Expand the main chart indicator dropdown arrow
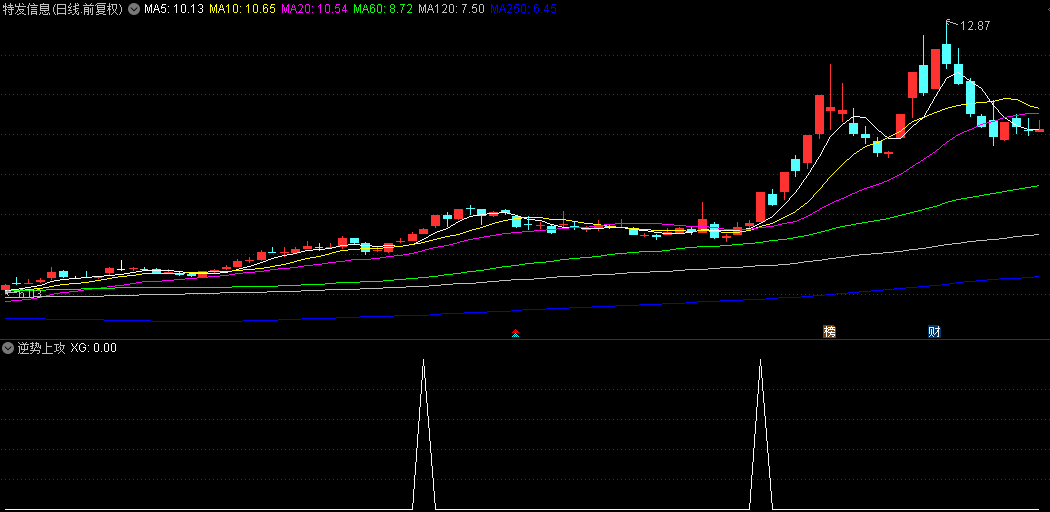 pos(134,9)
